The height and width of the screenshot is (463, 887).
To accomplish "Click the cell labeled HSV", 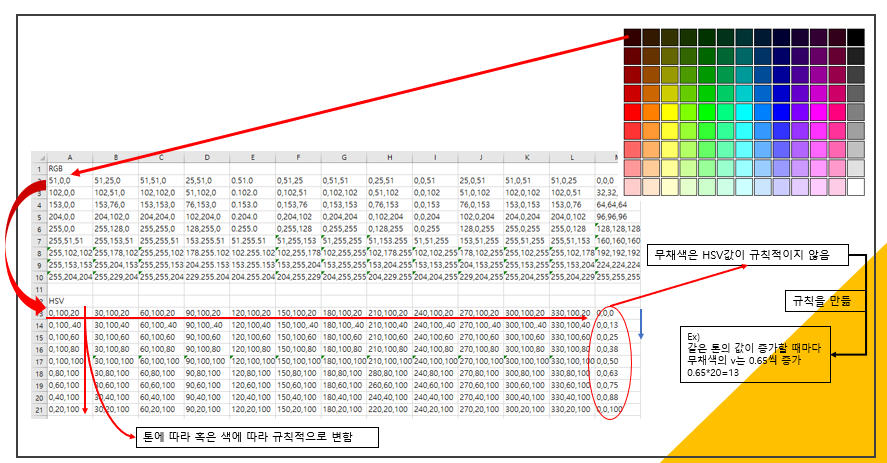I will [70, 301].
